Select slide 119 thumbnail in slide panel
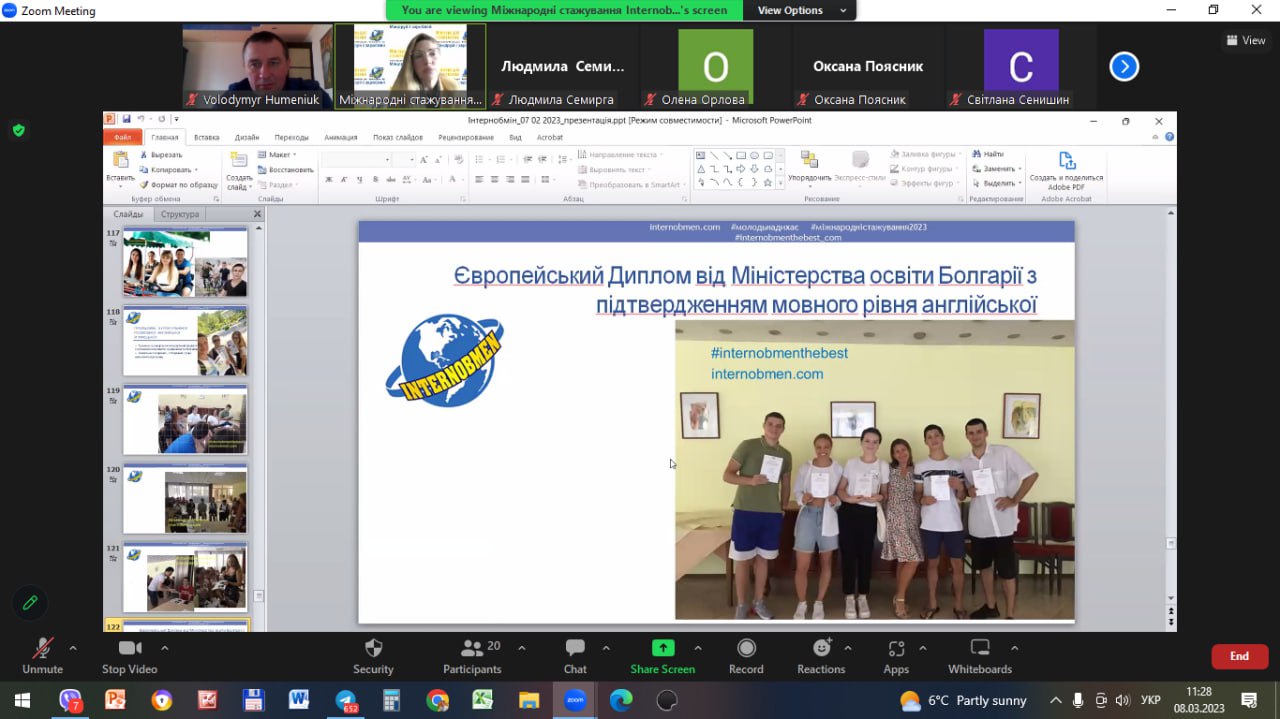Viewport: 1280px width, 719px height. tap(185, 421)
